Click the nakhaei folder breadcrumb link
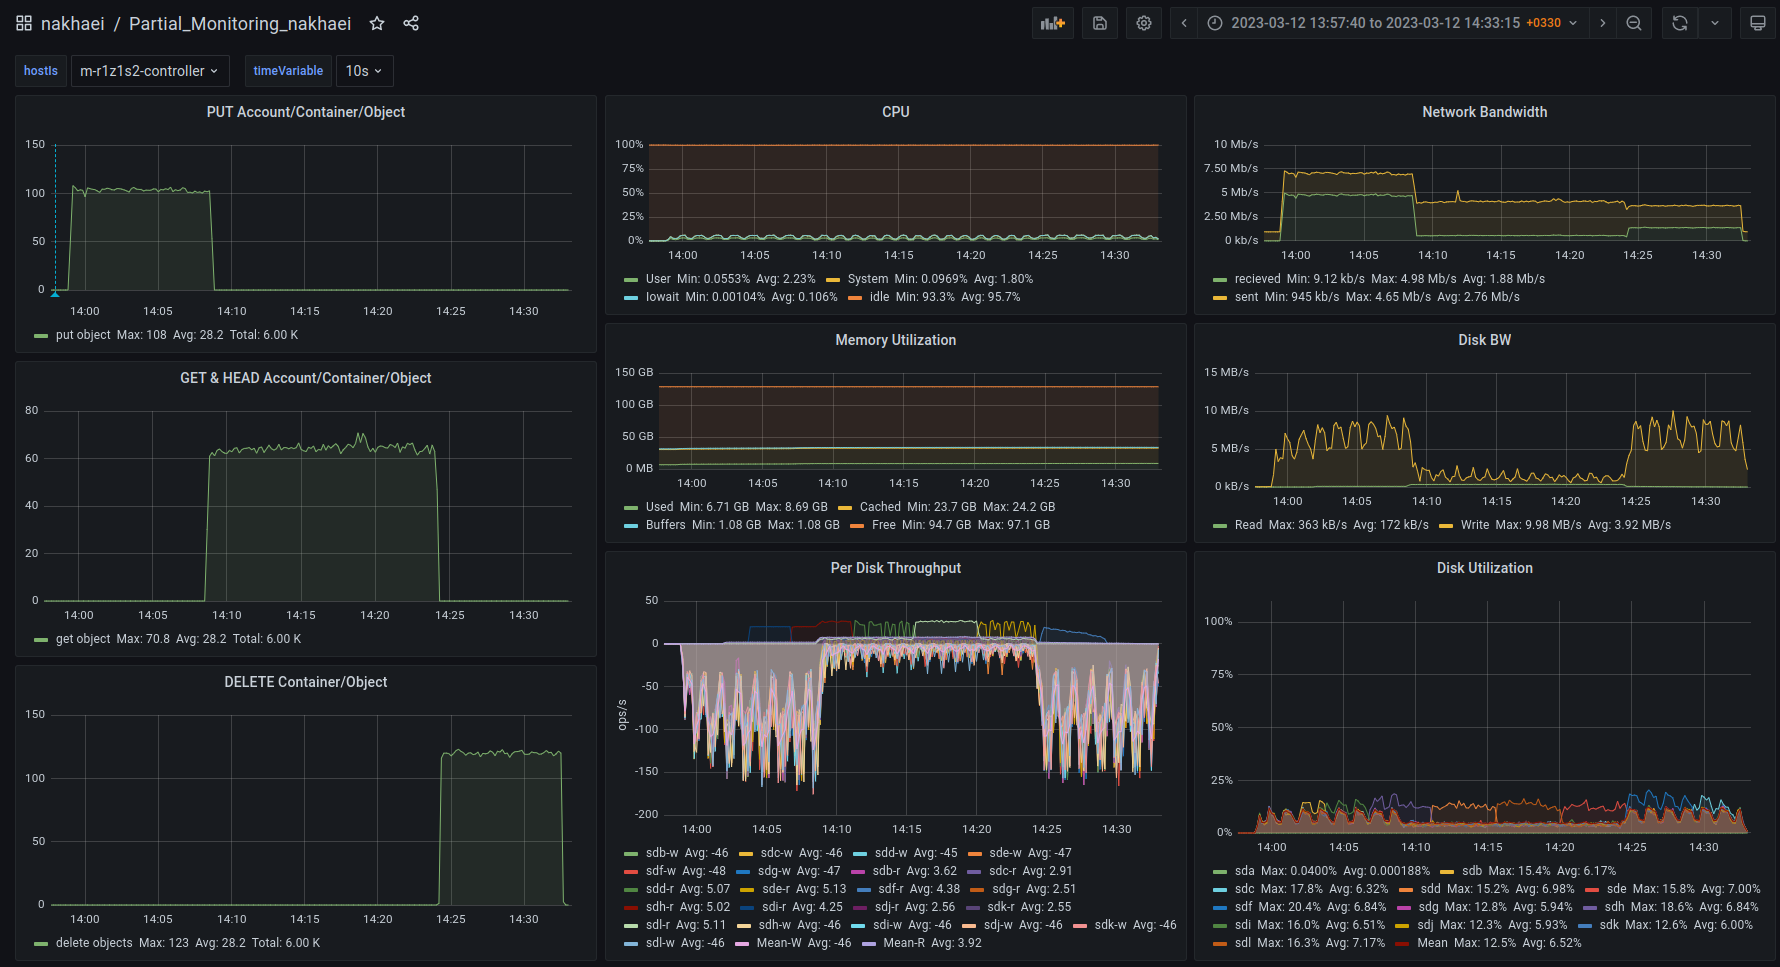 (x=72, y=23)
